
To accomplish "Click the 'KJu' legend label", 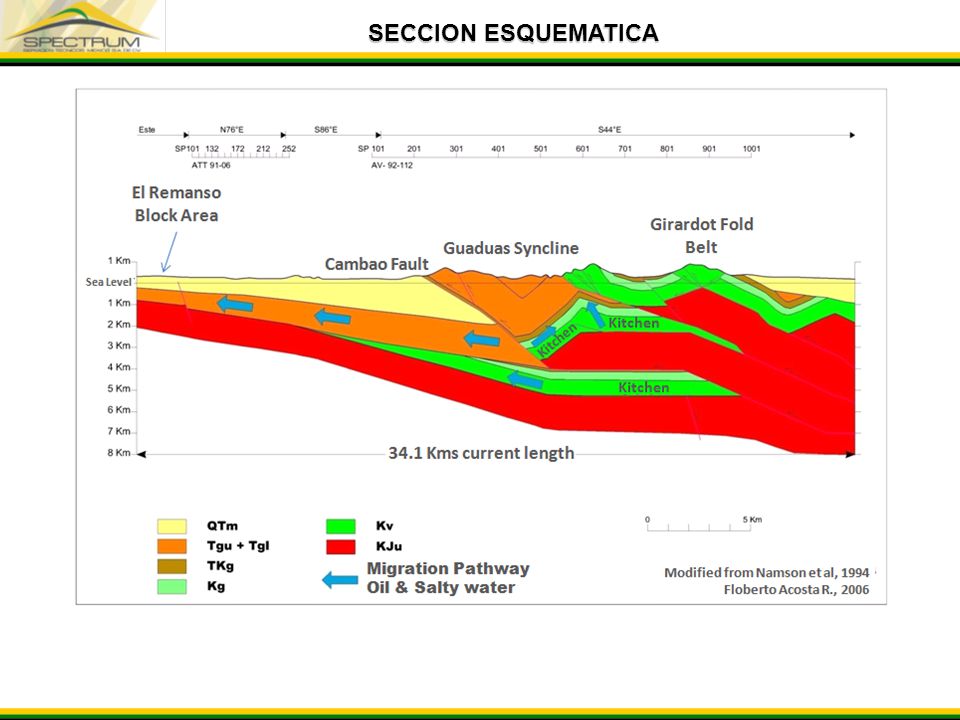I will click(x=389, y=546).
